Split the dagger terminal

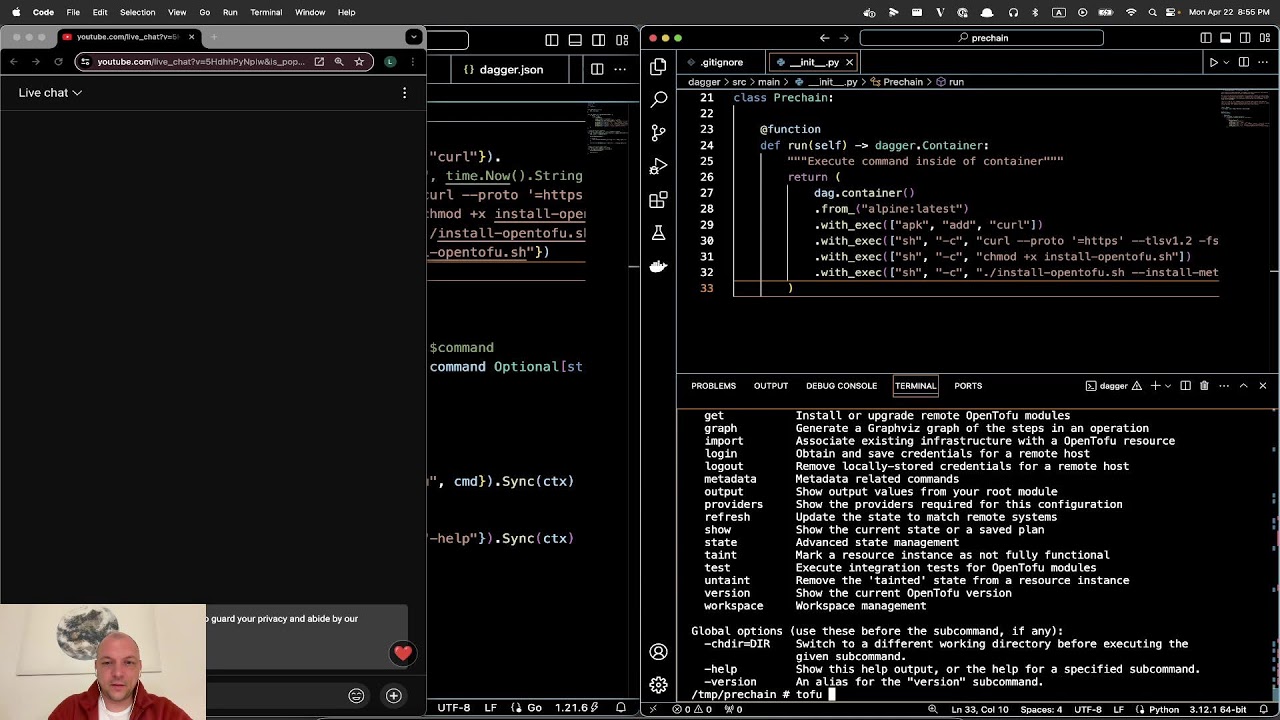[x=1185, y=386]
